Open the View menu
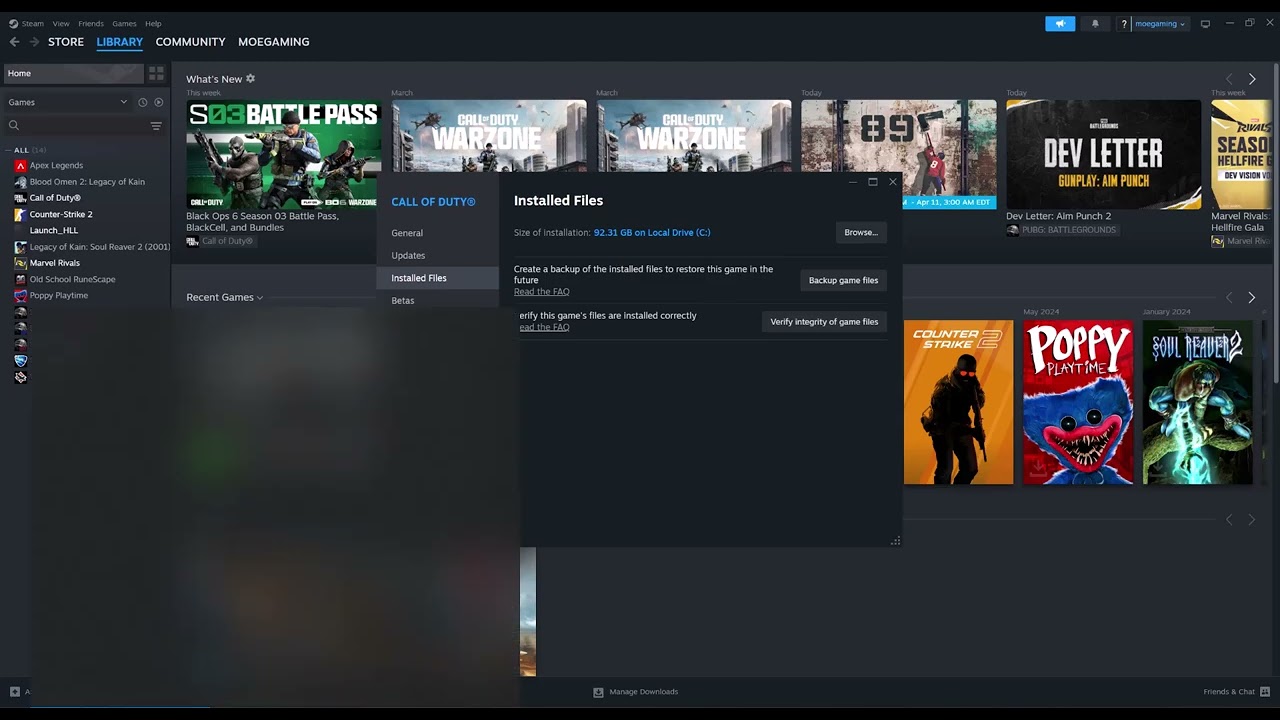 (61, 23)
